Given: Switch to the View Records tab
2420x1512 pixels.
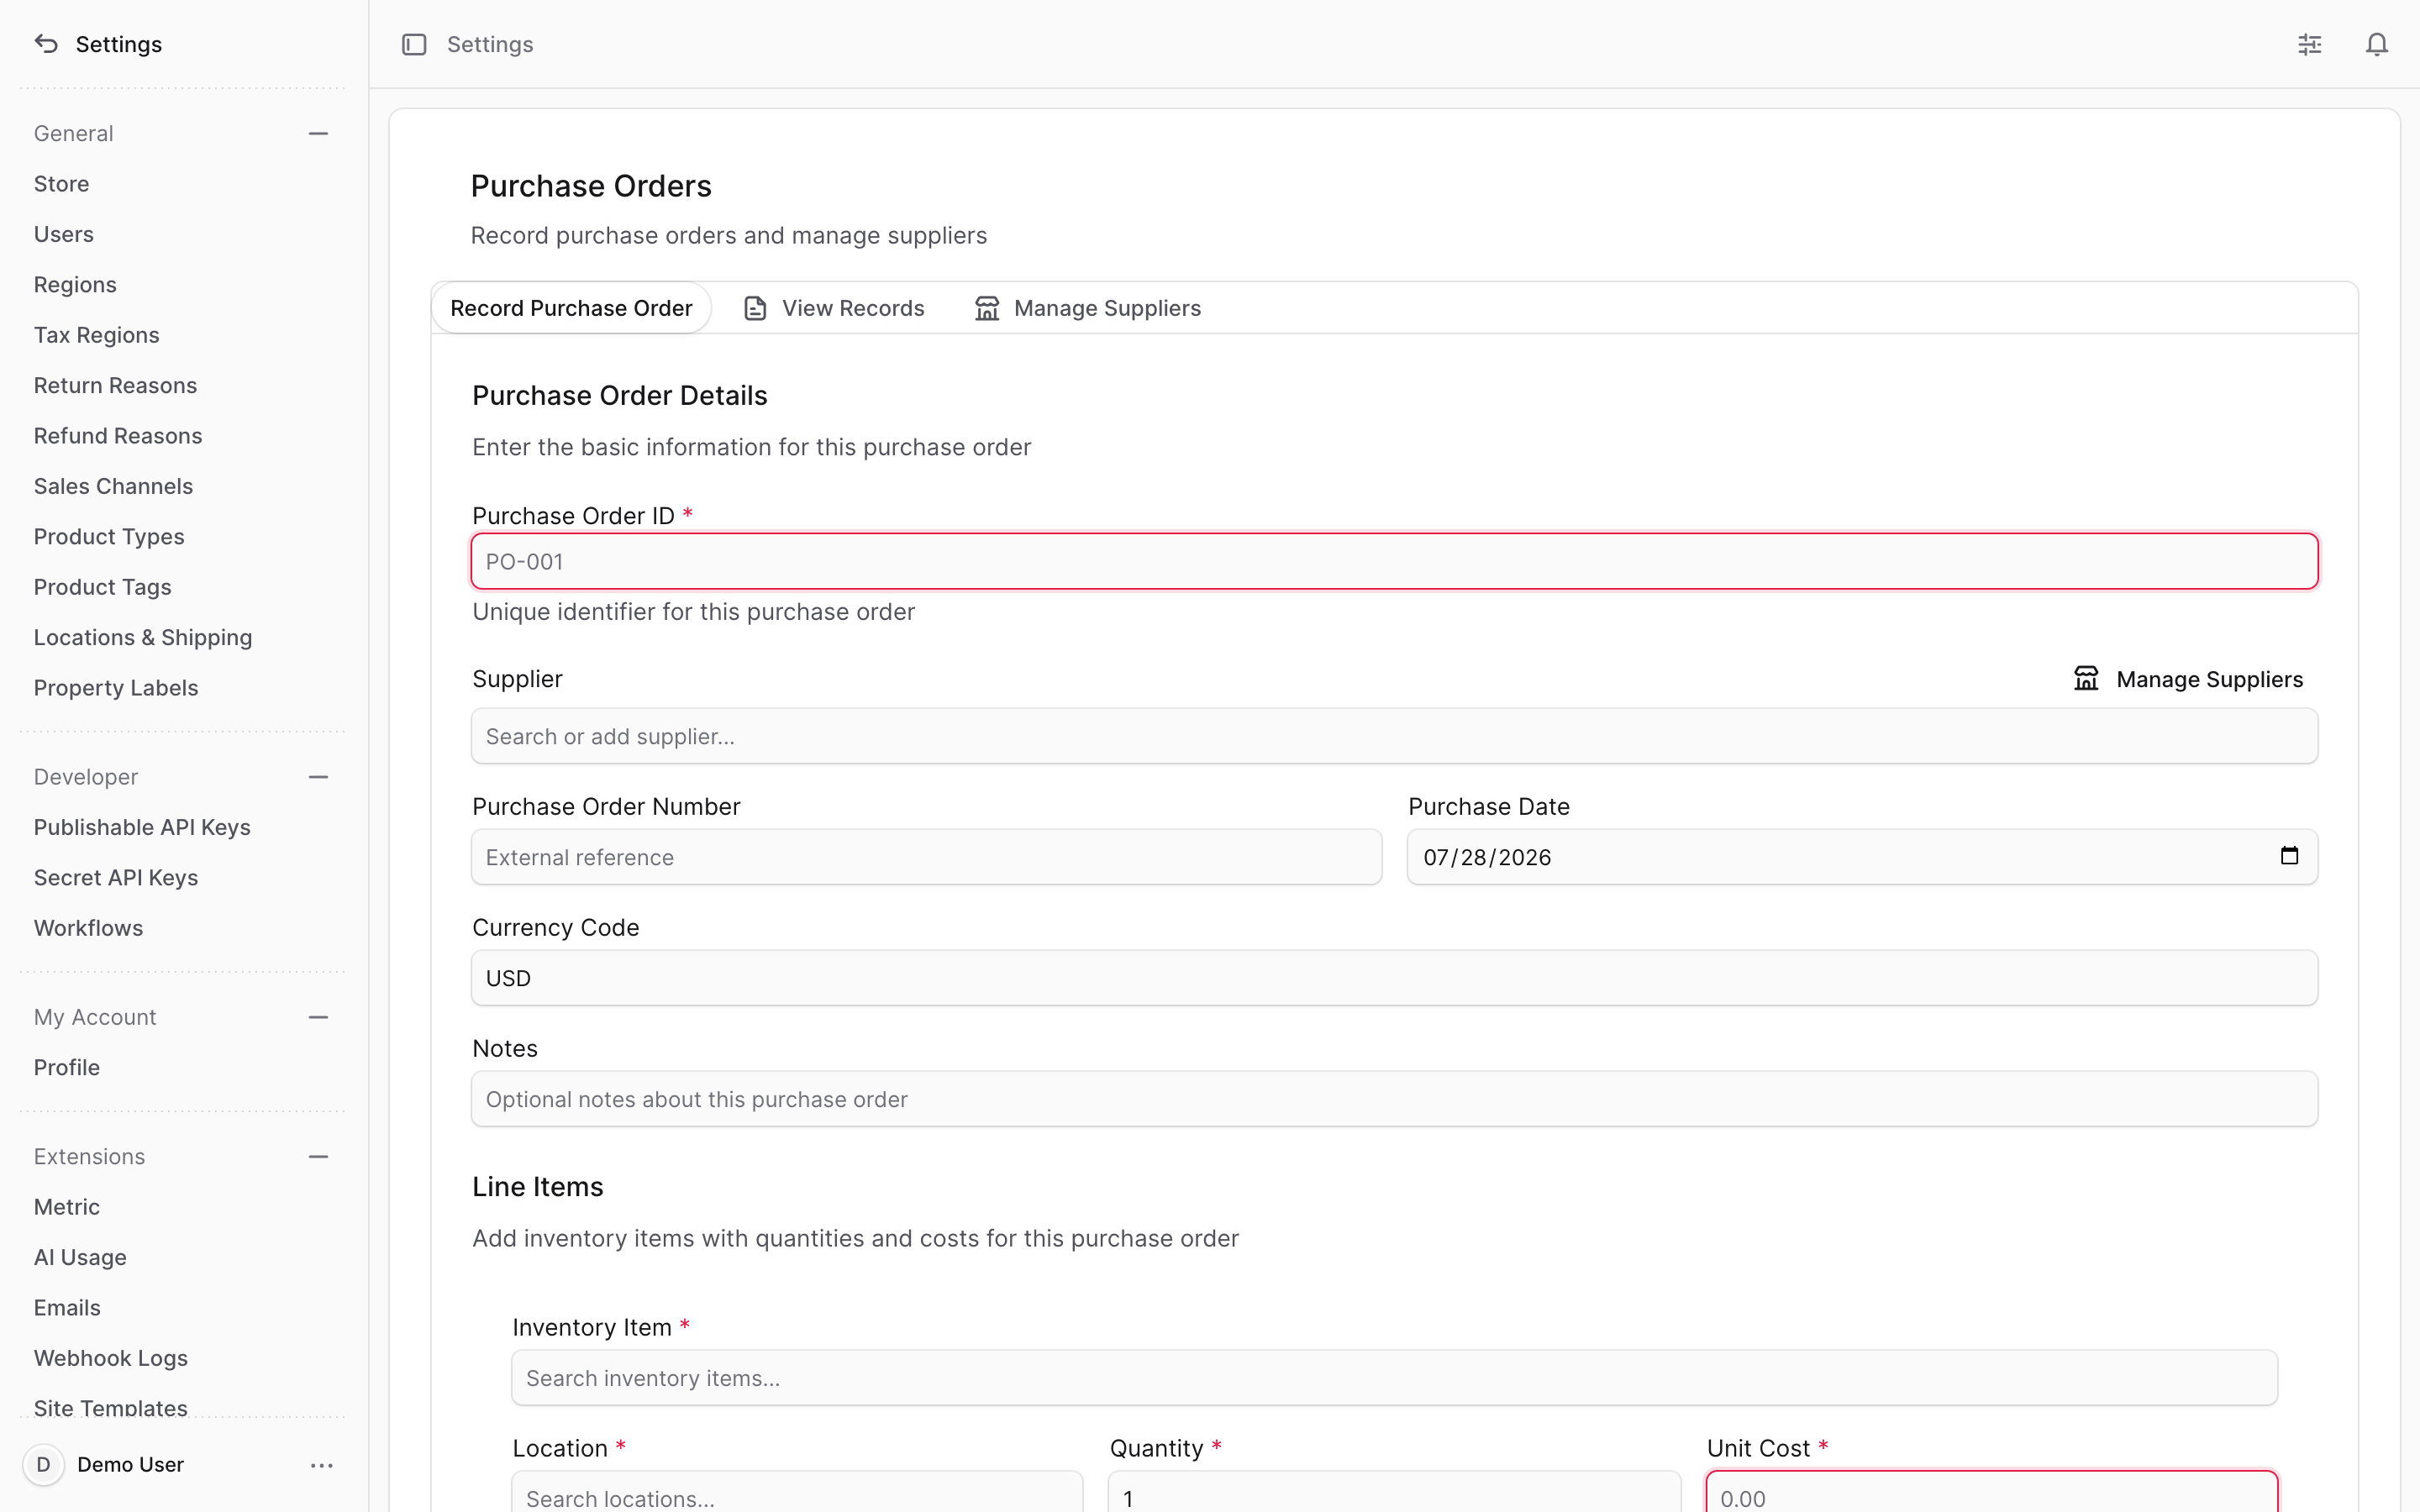Looking at the screenshot, I should [x=834, y=308].
